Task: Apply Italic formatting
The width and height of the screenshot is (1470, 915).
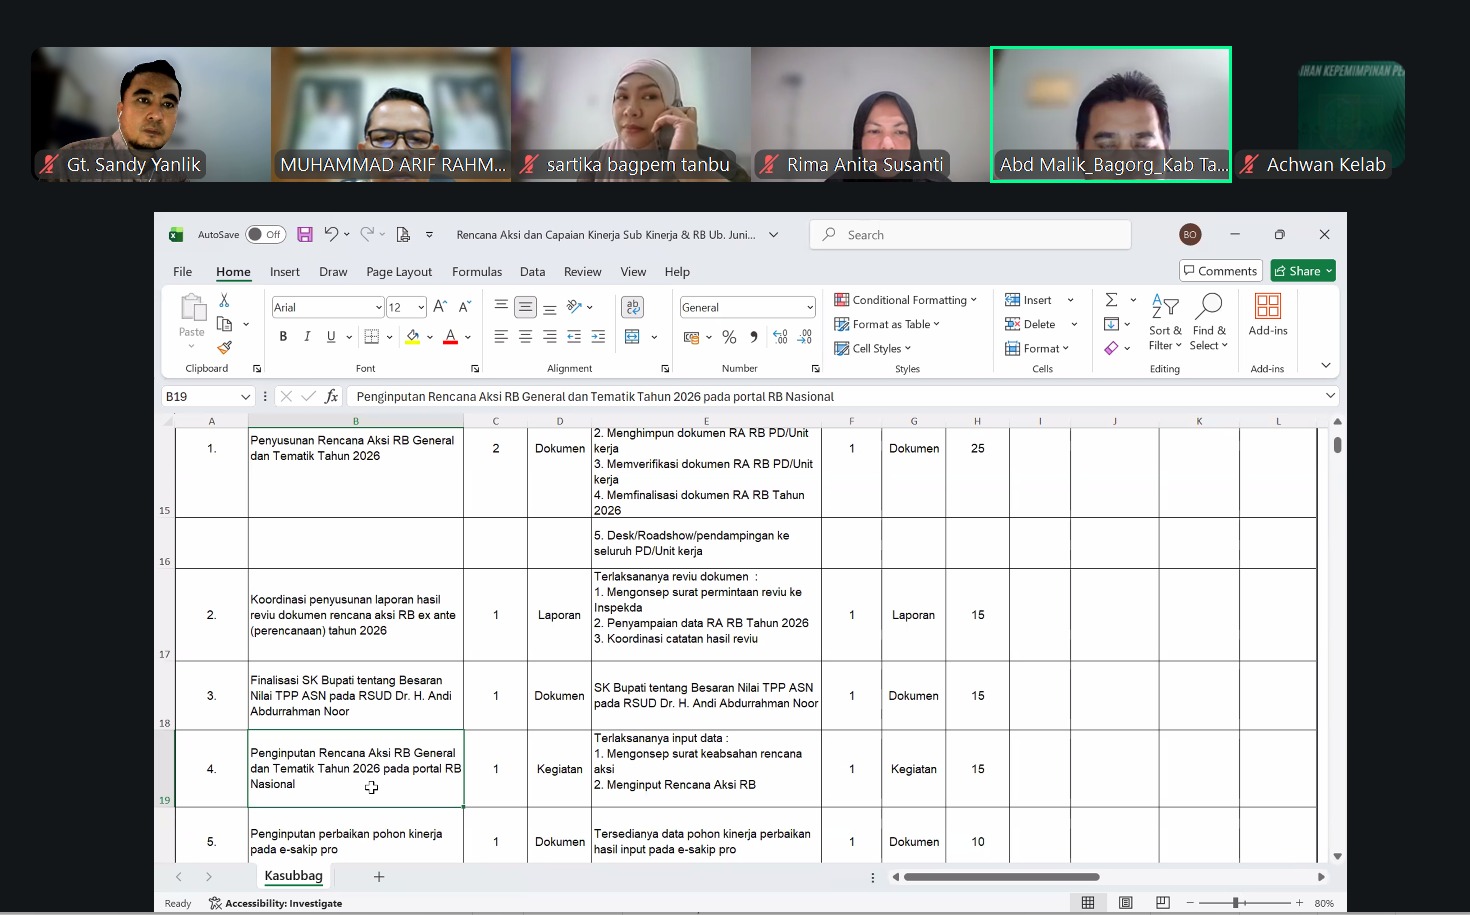Action: coord(307,337)
